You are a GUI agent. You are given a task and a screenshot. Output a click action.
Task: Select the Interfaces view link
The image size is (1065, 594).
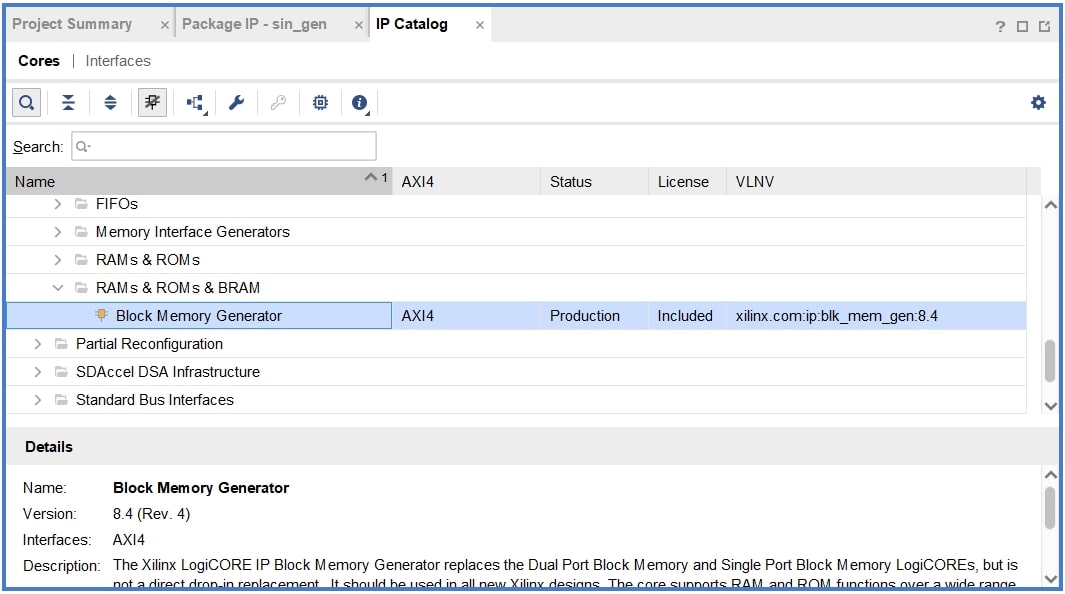[118, 60]
